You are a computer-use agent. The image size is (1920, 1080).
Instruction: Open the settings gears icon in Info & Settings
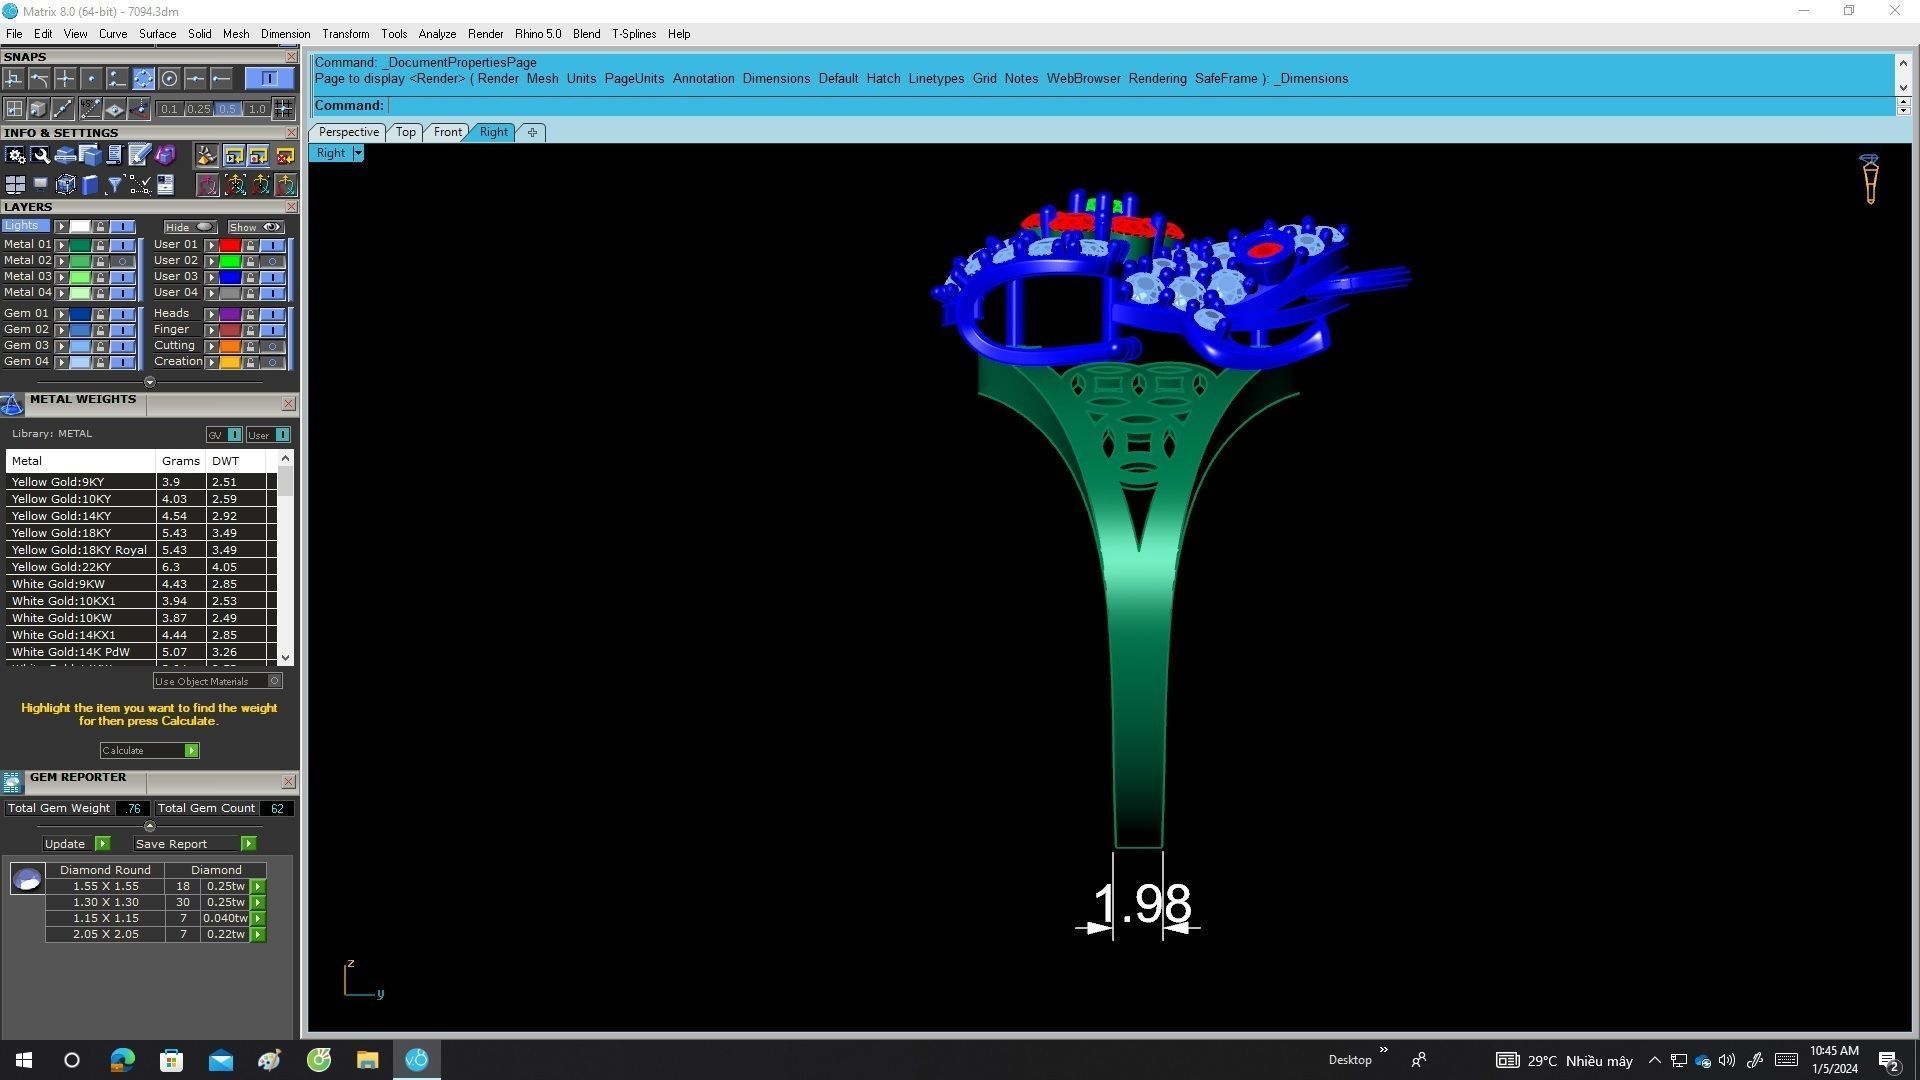pos(15,155)
